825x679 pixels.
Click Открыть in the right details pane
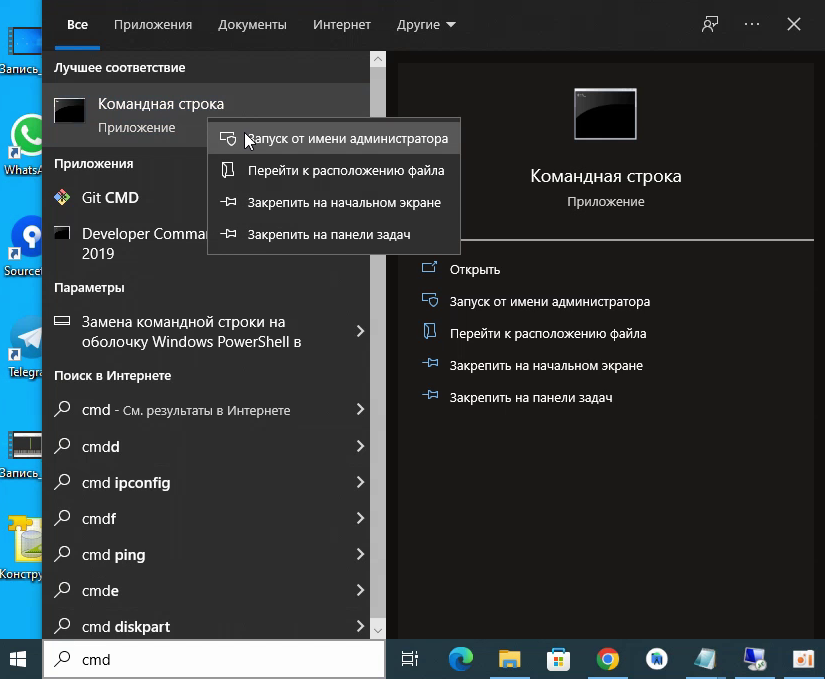pos(475,270)
